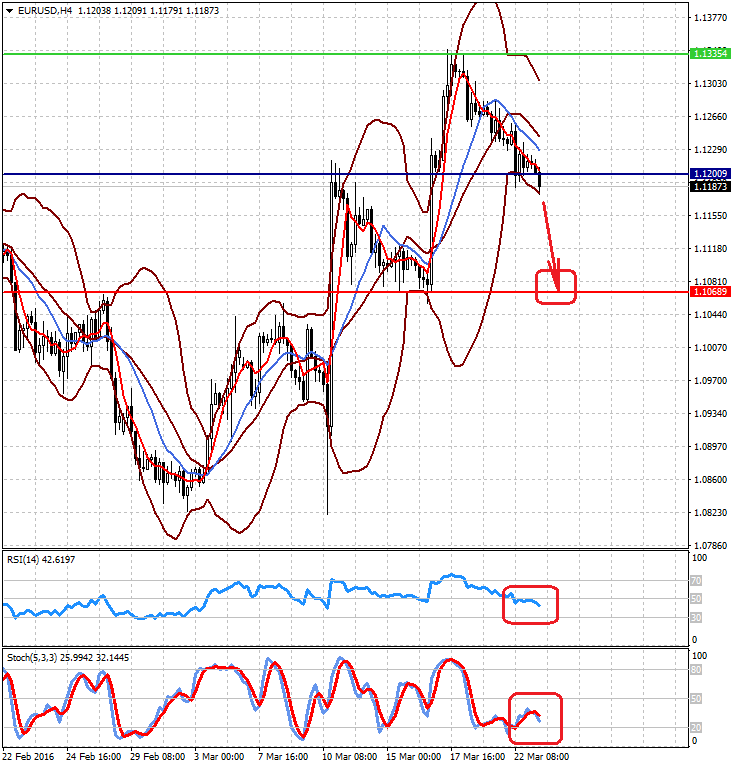Click the 22 Feb 2016 date label
This screenshot has width=731, height=768.
click(28, 756)
